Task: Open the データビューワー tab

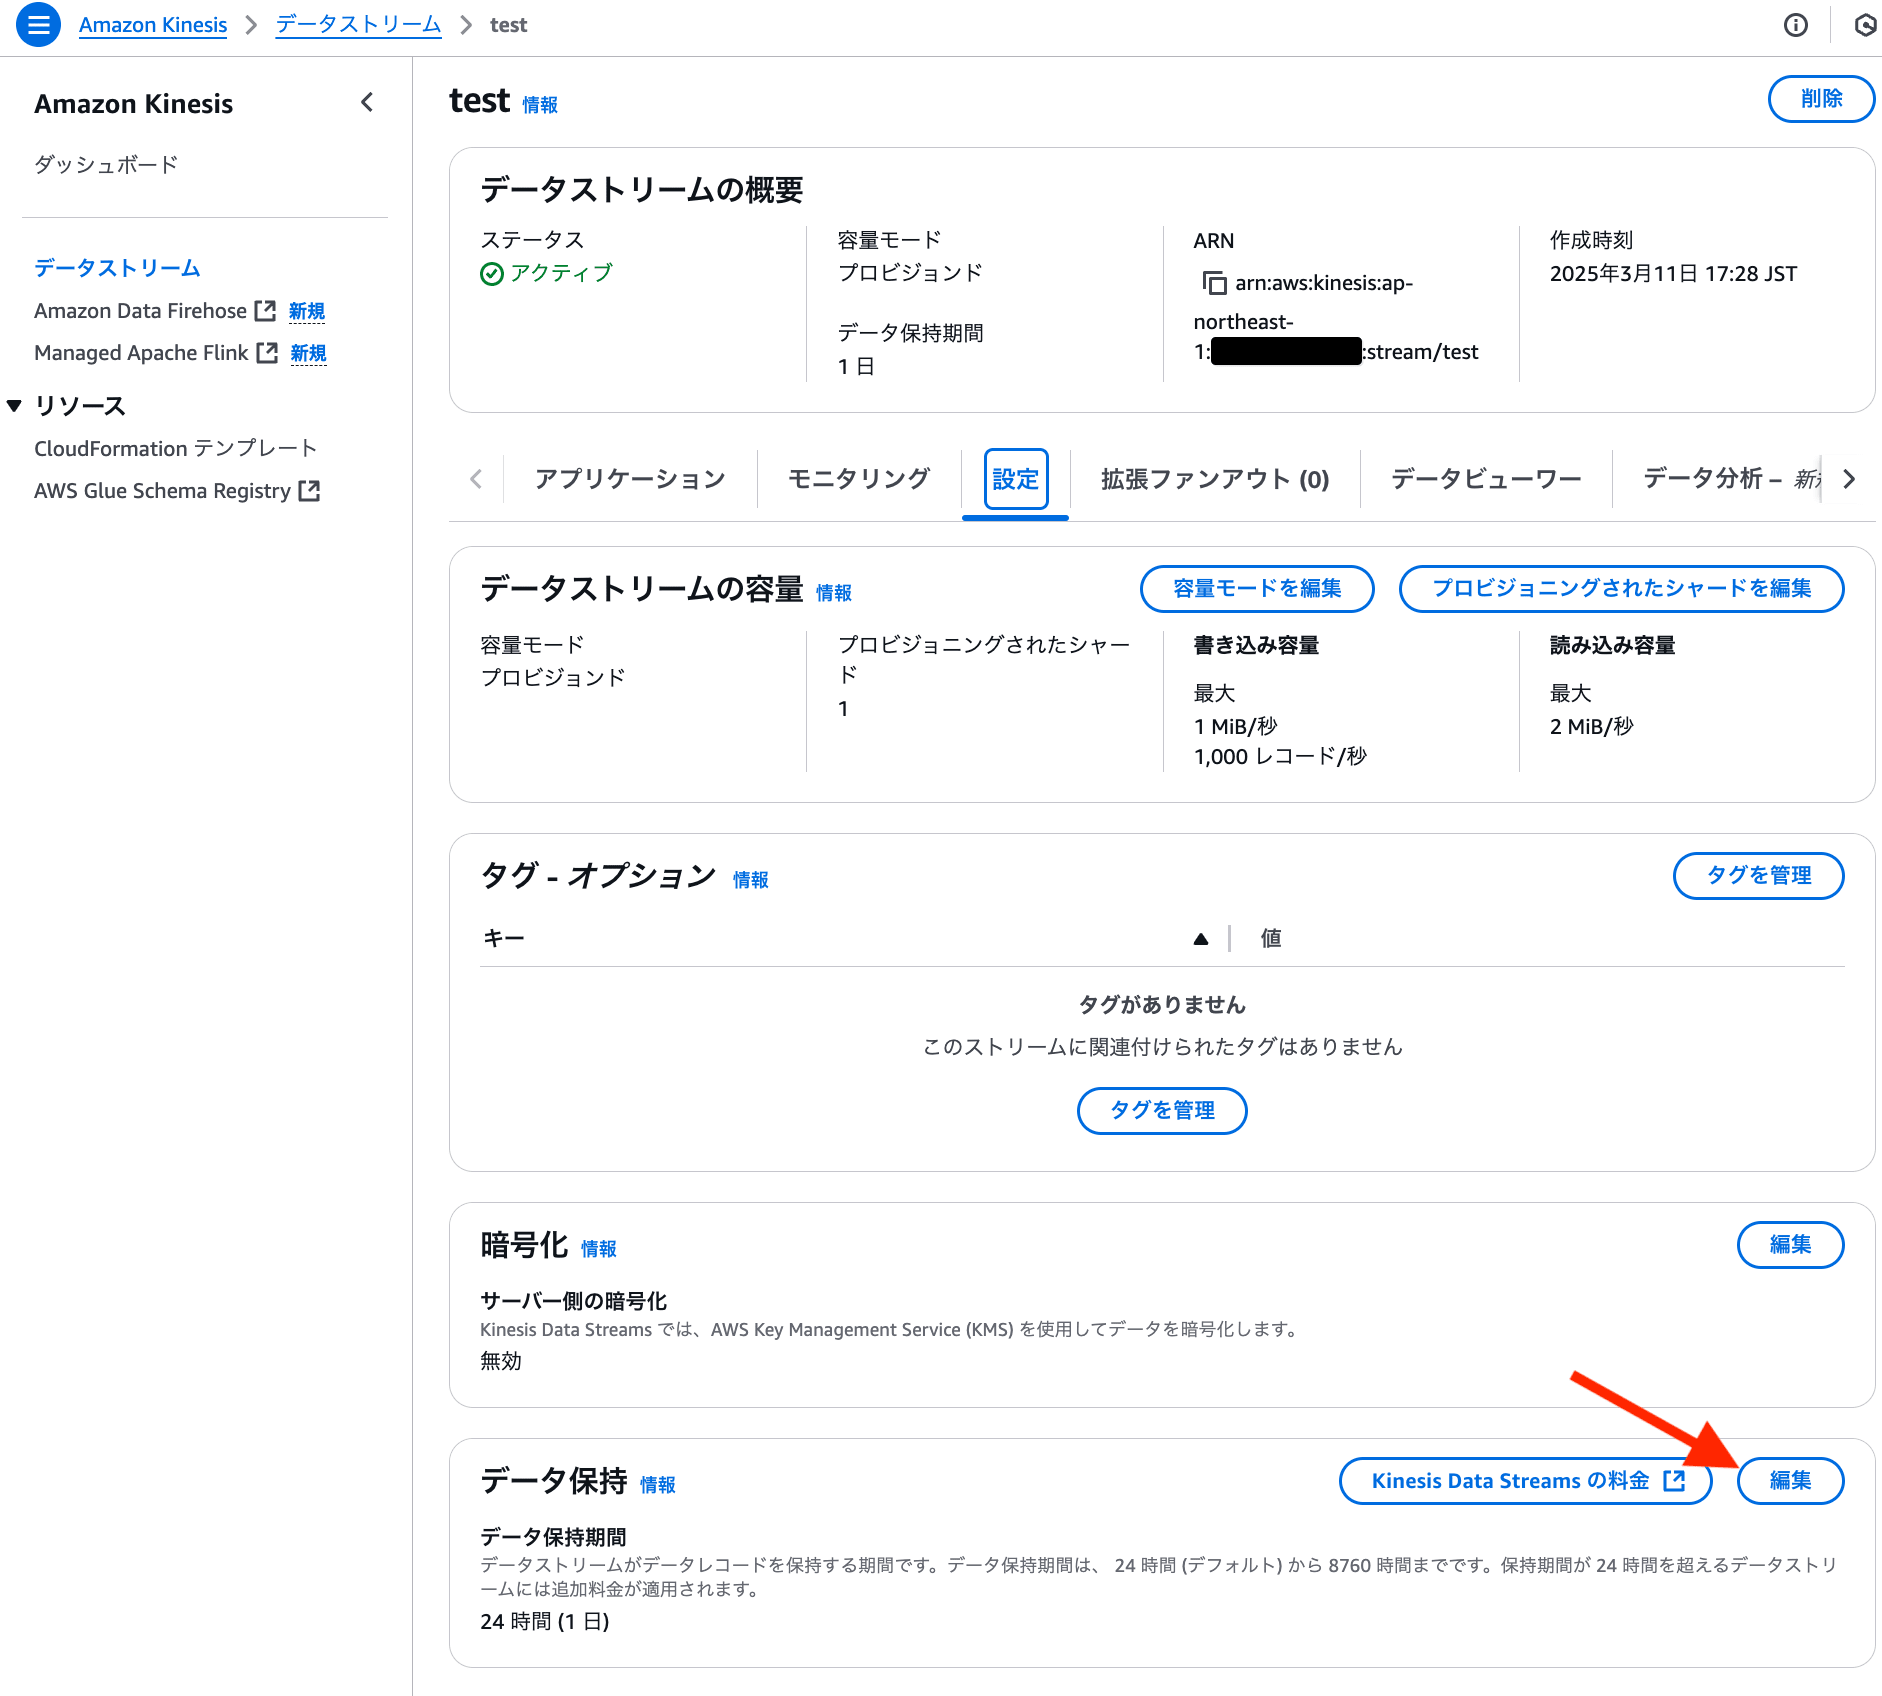Action: point(1486,479)
